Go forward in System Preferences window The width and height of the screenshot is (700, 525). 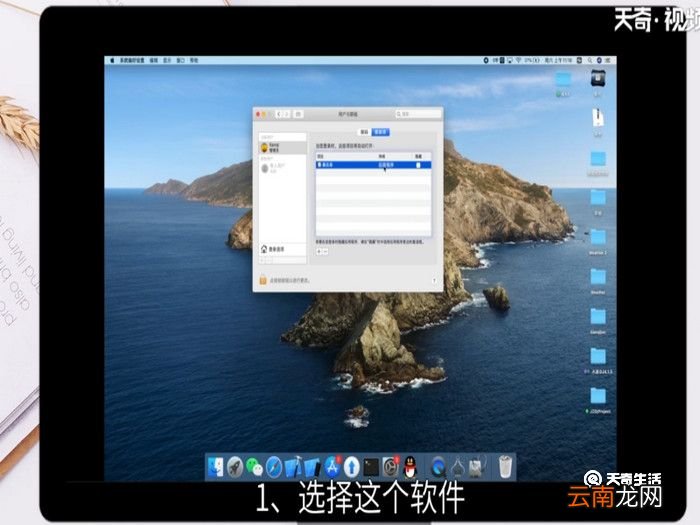click(287, 114)
